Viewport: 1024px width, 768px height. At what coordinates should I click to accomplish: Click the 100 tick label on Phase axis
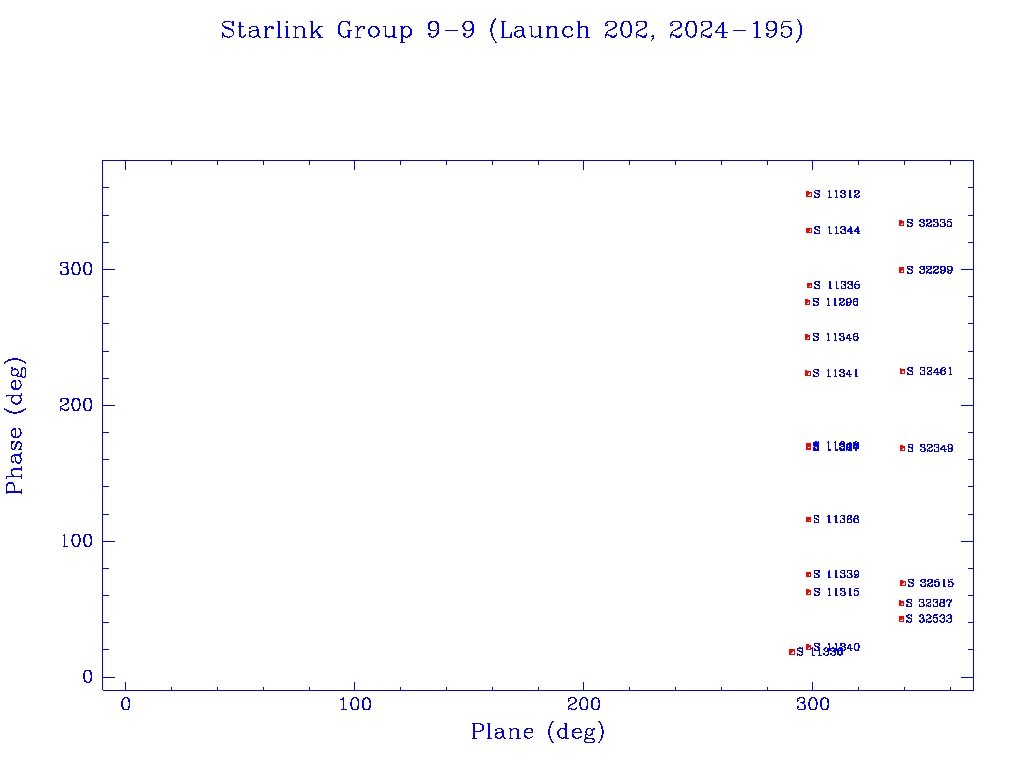(x=76, y=541)
